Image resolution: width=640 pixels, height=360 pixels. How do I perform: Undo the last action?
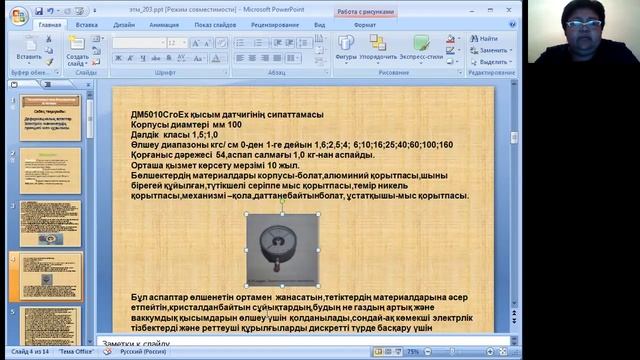[x=51, y=11]
